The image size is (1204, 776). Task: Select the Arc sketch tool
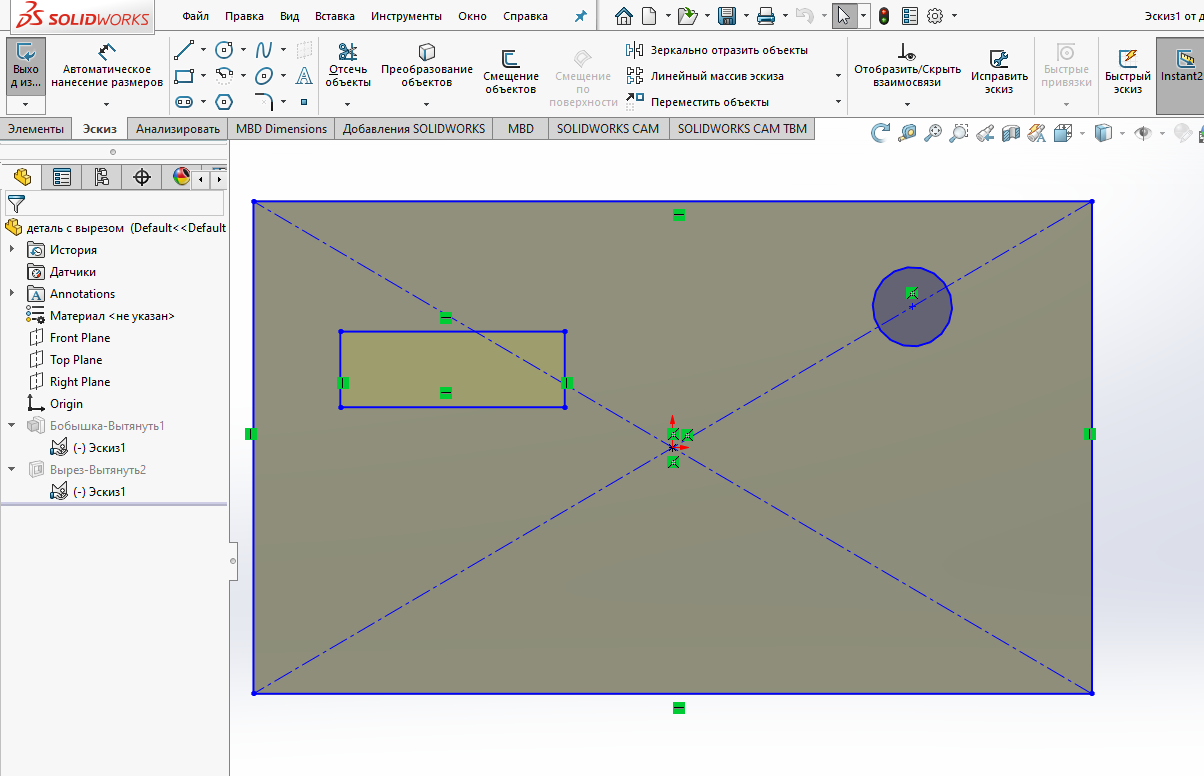(224, 75)
